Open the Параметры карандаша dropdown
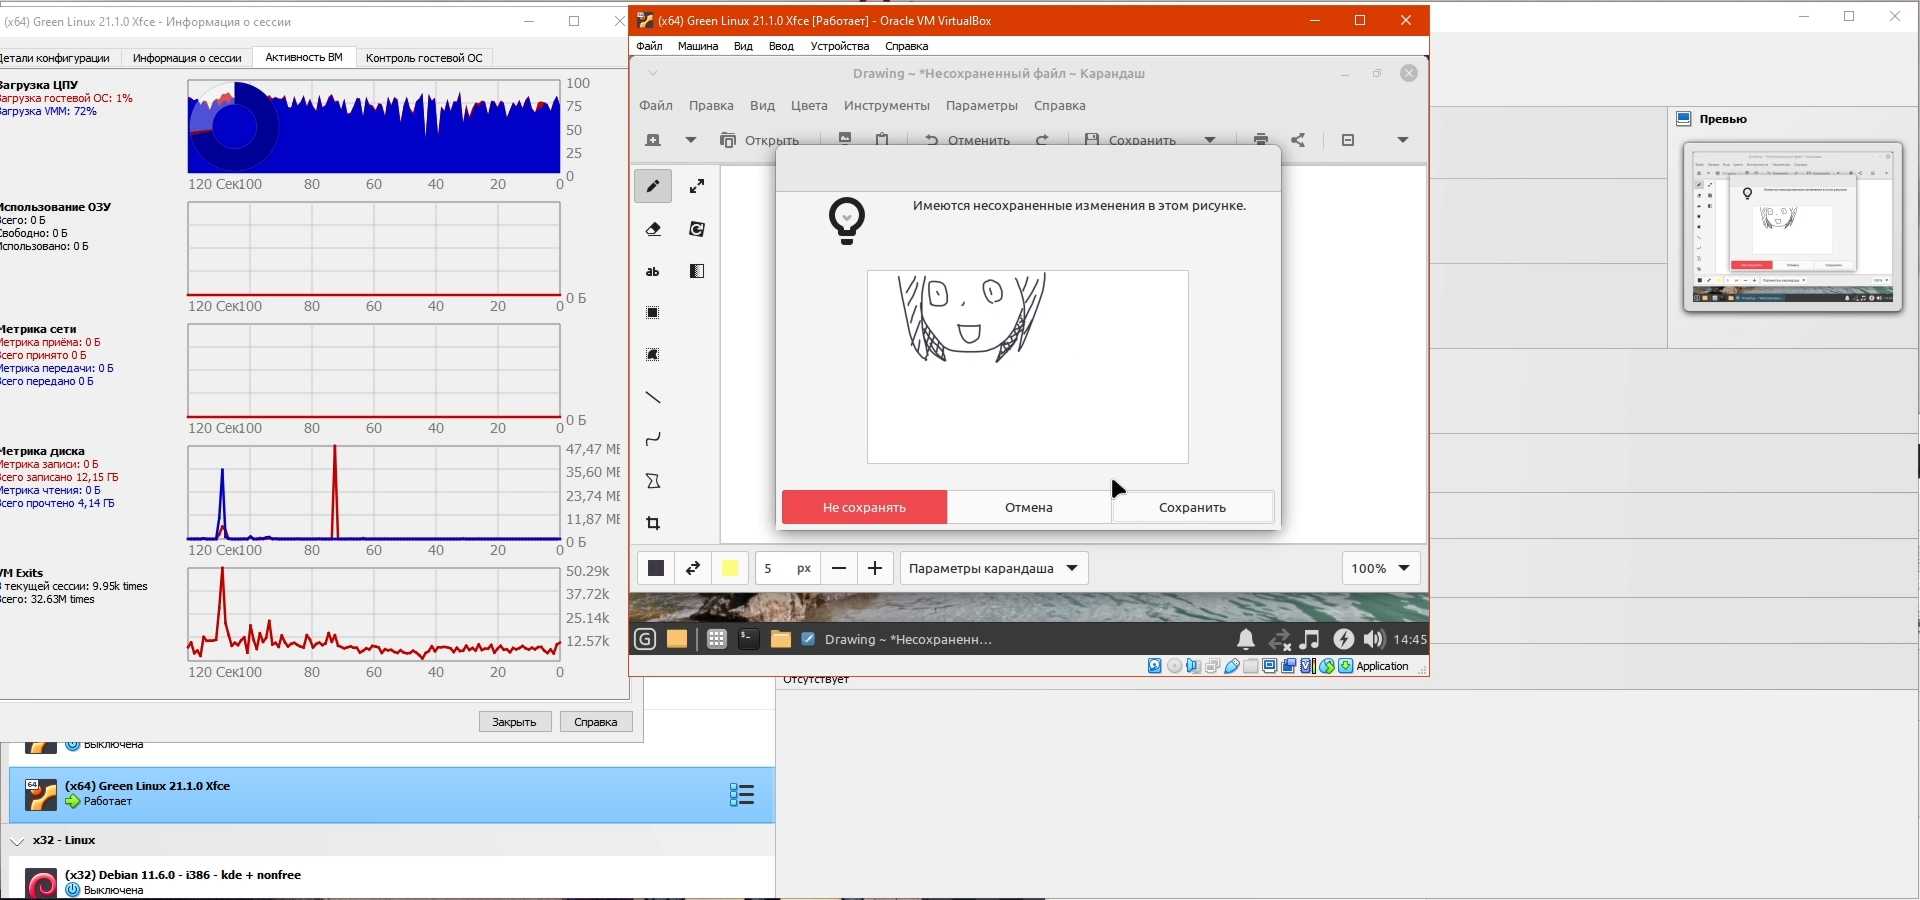The height and width of the screenshot is (900, 1920). 994,568
